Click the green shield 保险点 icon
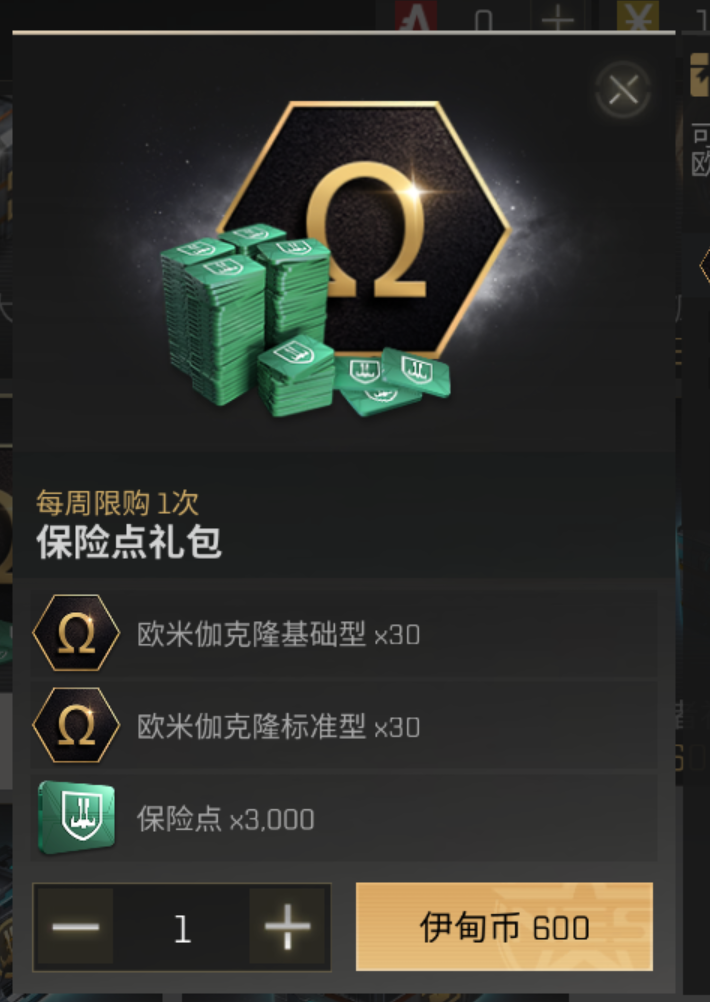 click(77, 817)
